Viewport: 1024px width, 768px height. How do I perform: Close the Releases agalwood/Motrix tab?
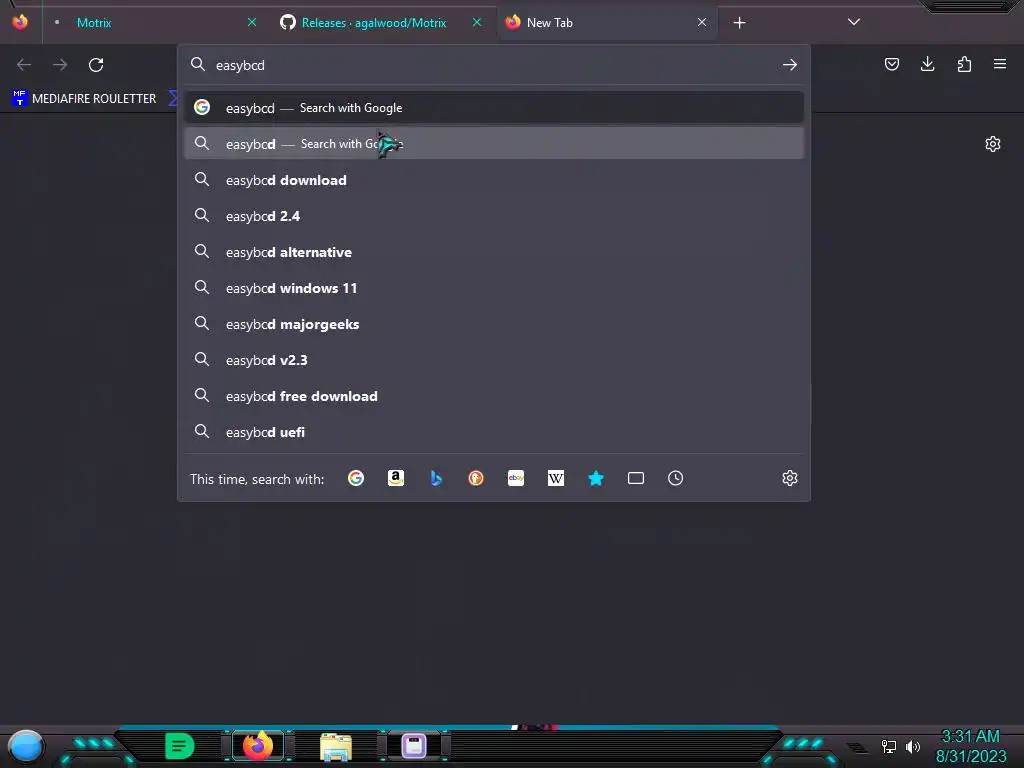(477, 22)
